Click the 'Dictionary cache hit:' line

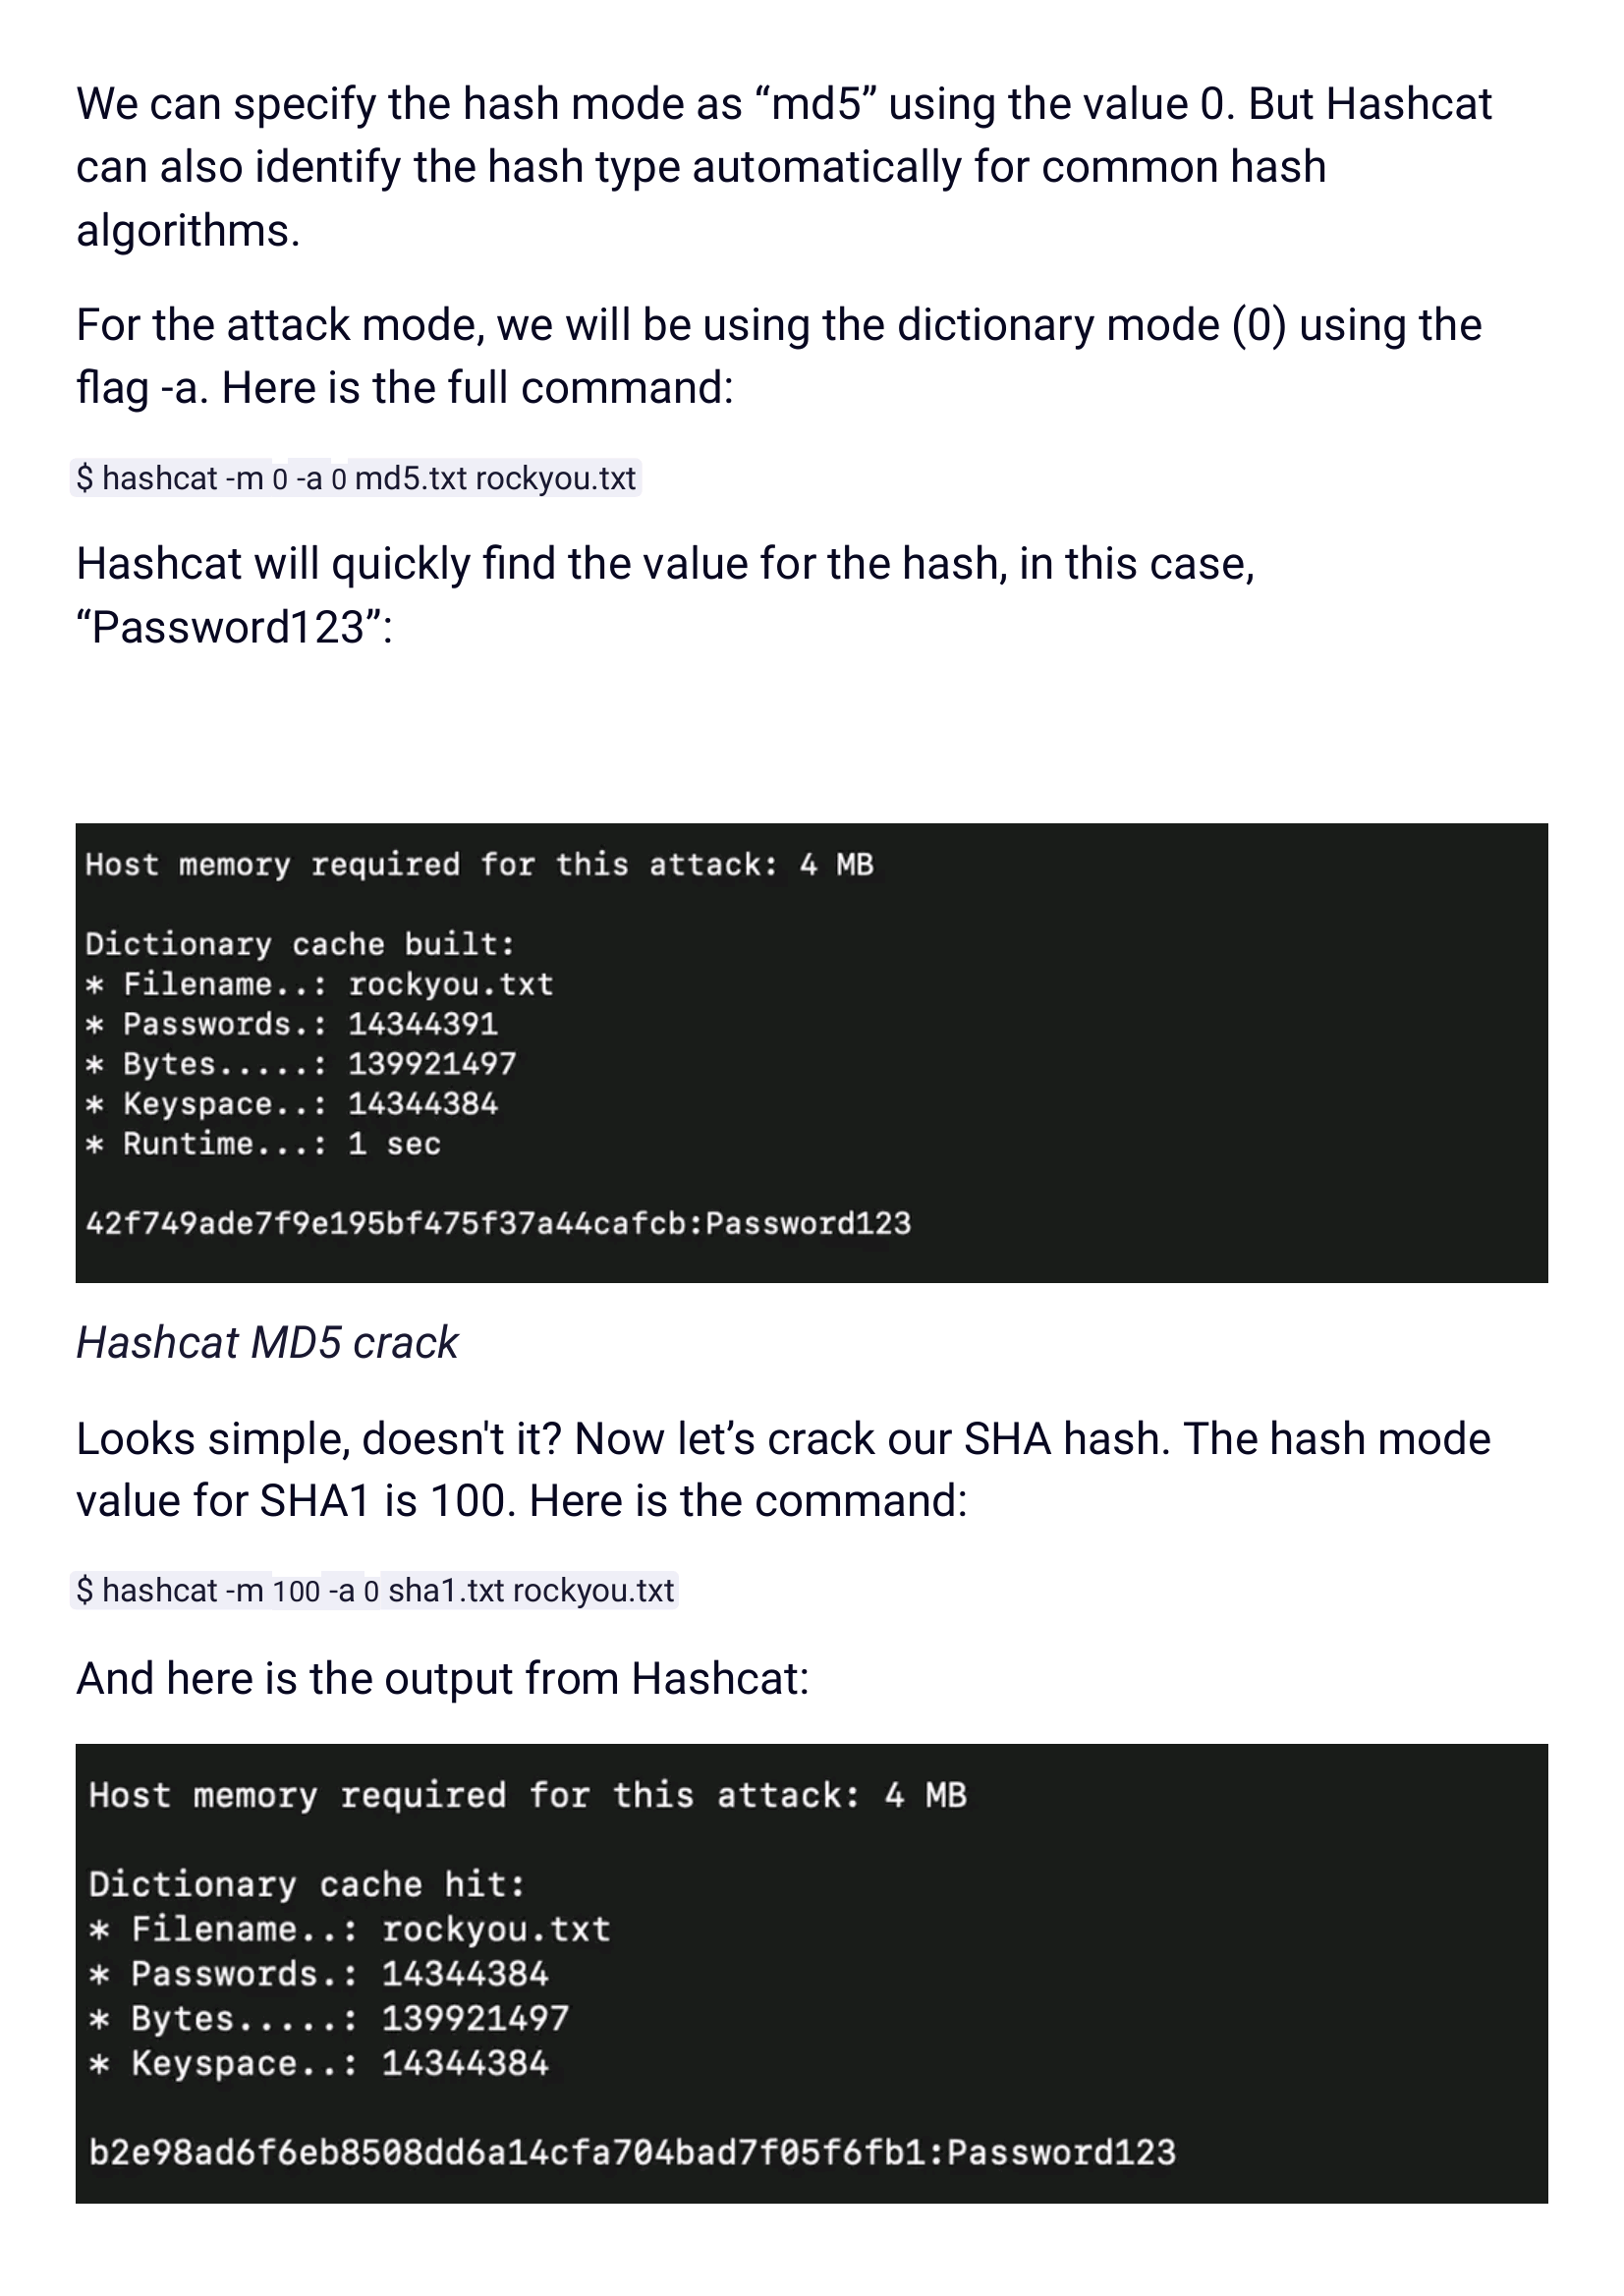(x=307, y=1884)
